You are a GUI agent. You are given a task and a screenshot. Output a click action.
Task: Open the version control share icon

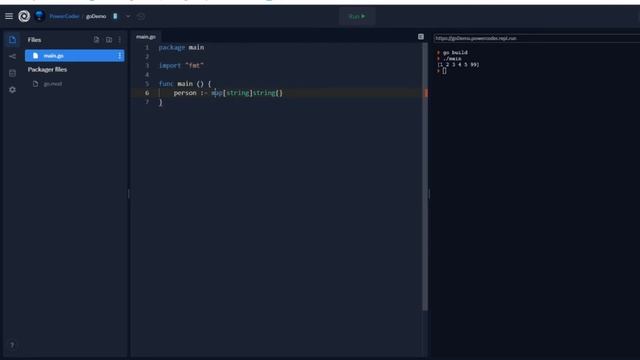point(12,56)
